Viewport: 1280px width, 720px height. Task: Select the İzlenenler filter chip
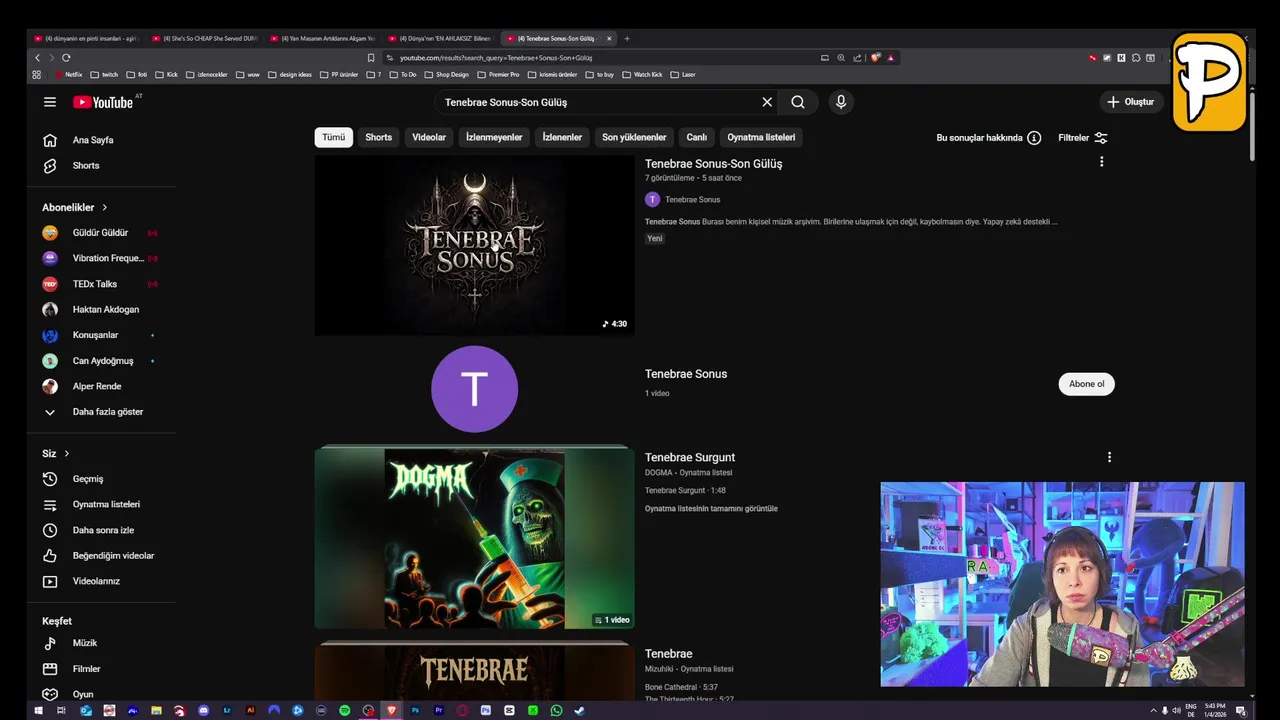pyautogui.click(x=562, y=137)
